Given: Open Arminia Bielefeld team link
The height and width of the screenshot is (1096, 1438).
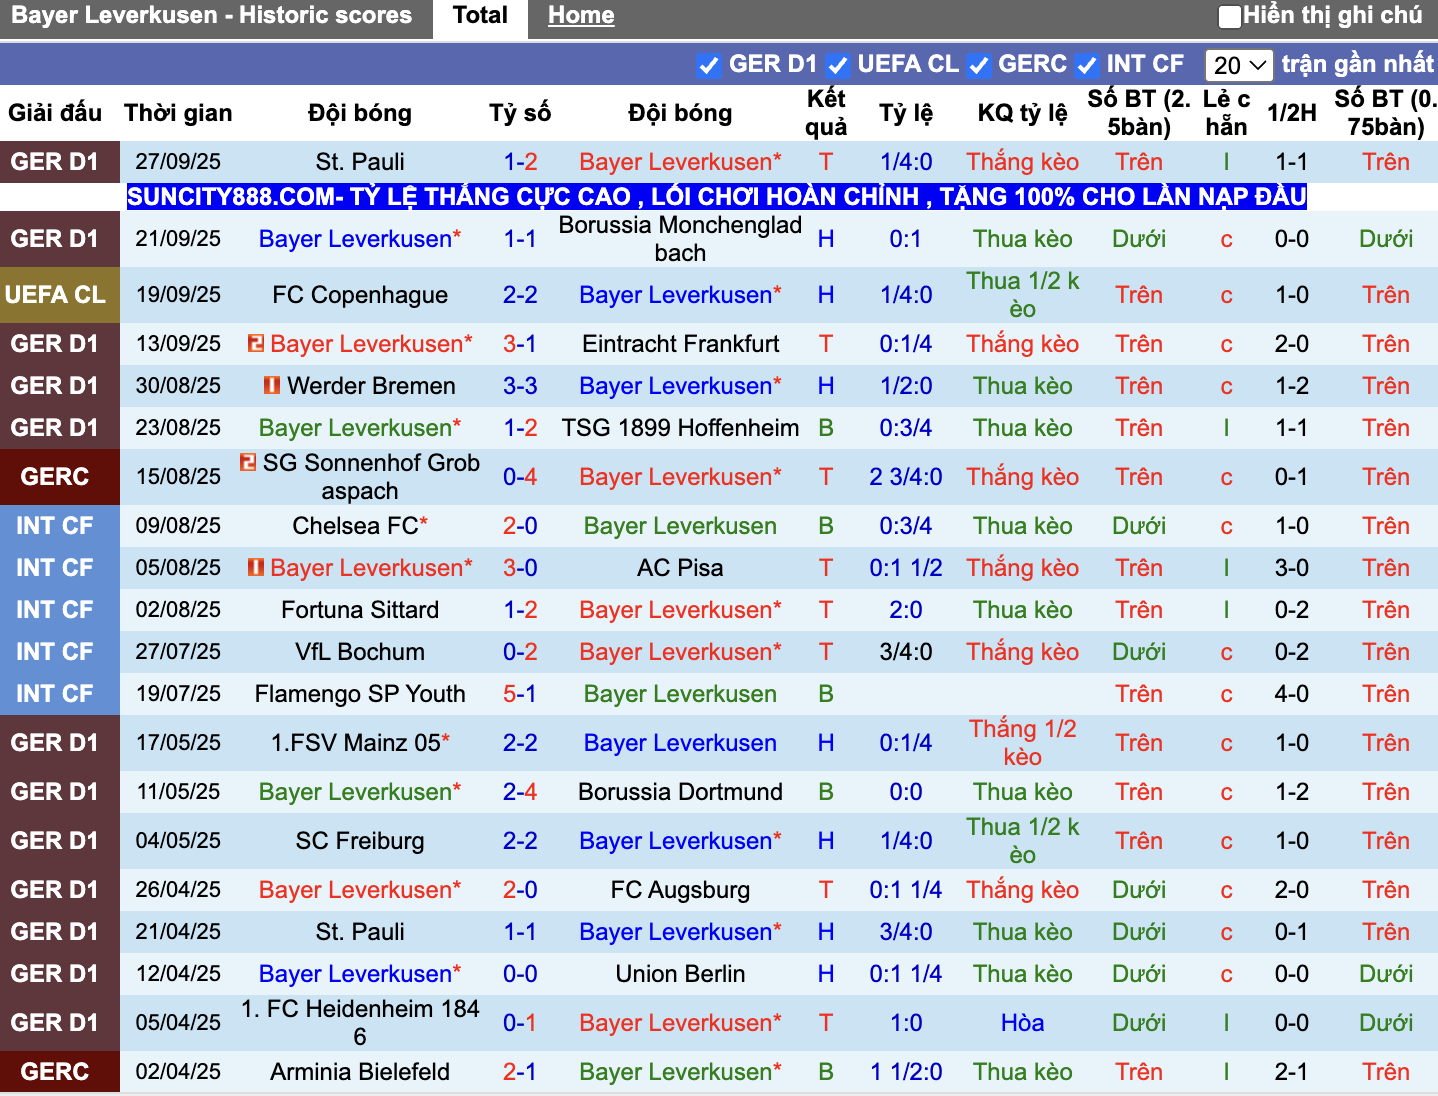Looking at the screenshot, I should pyautogui.click(x=360, y=1072).
